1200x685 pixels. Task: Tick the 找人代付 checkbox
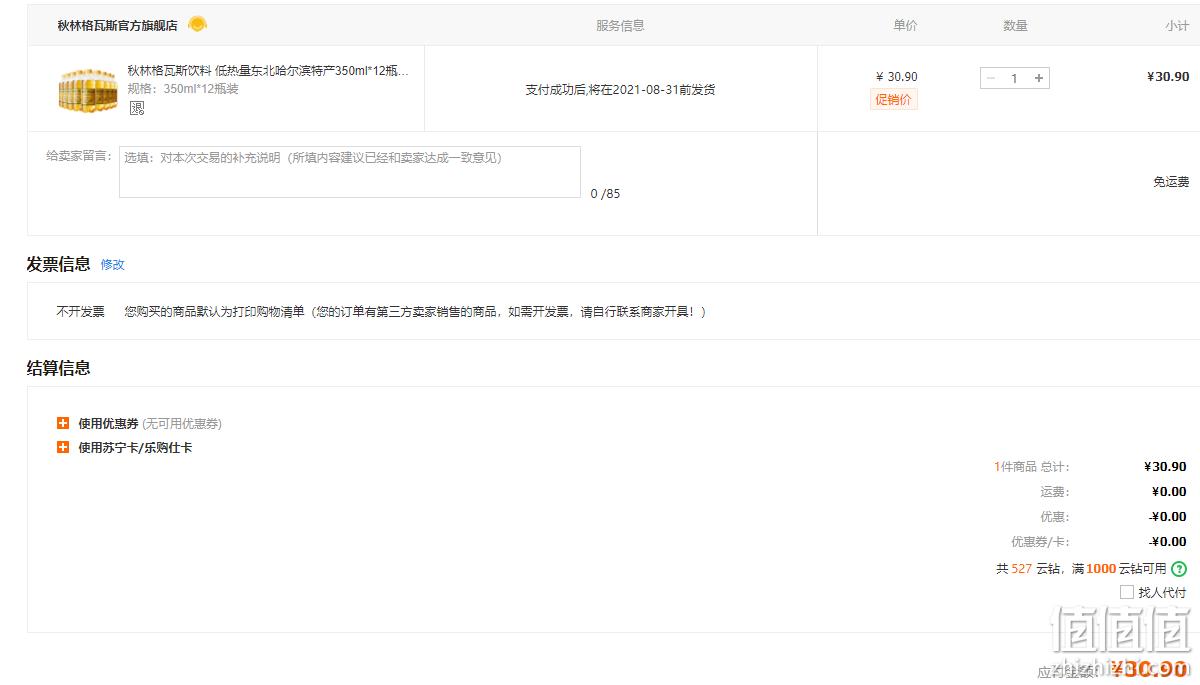tap(1127, 592)
